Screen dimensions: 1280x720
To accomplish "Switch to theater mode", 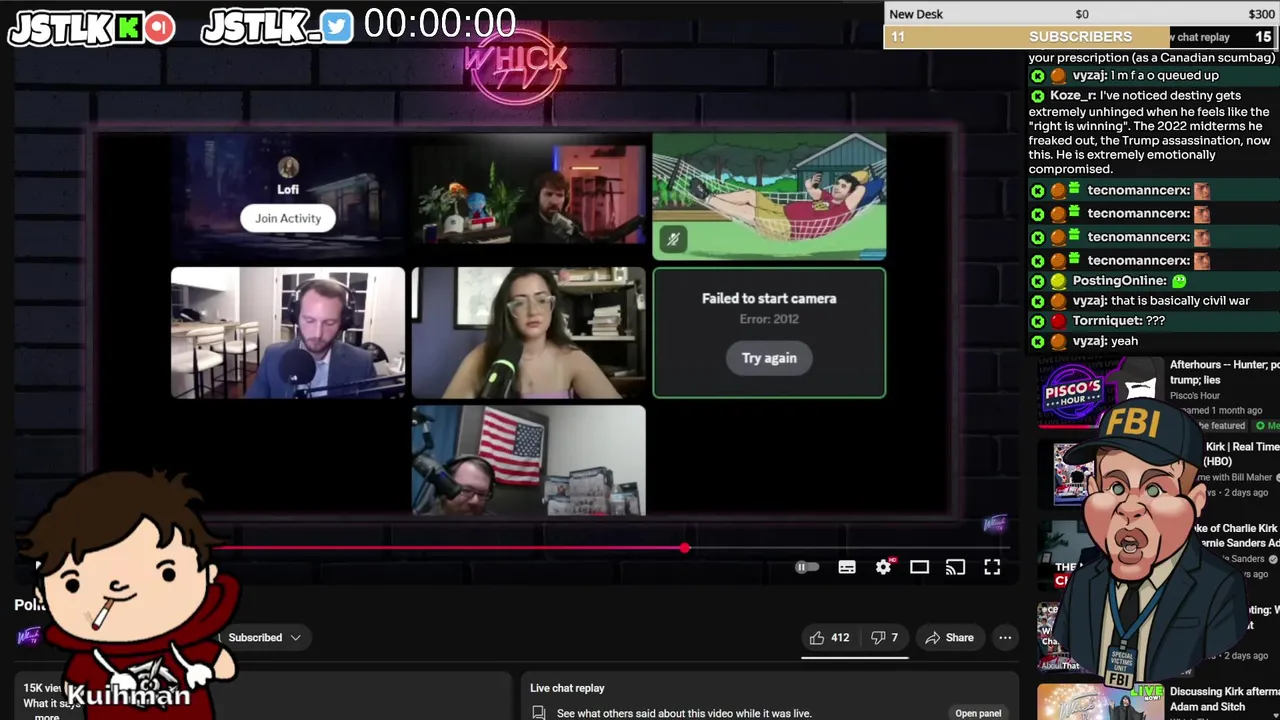I will [x=919, y=568].
